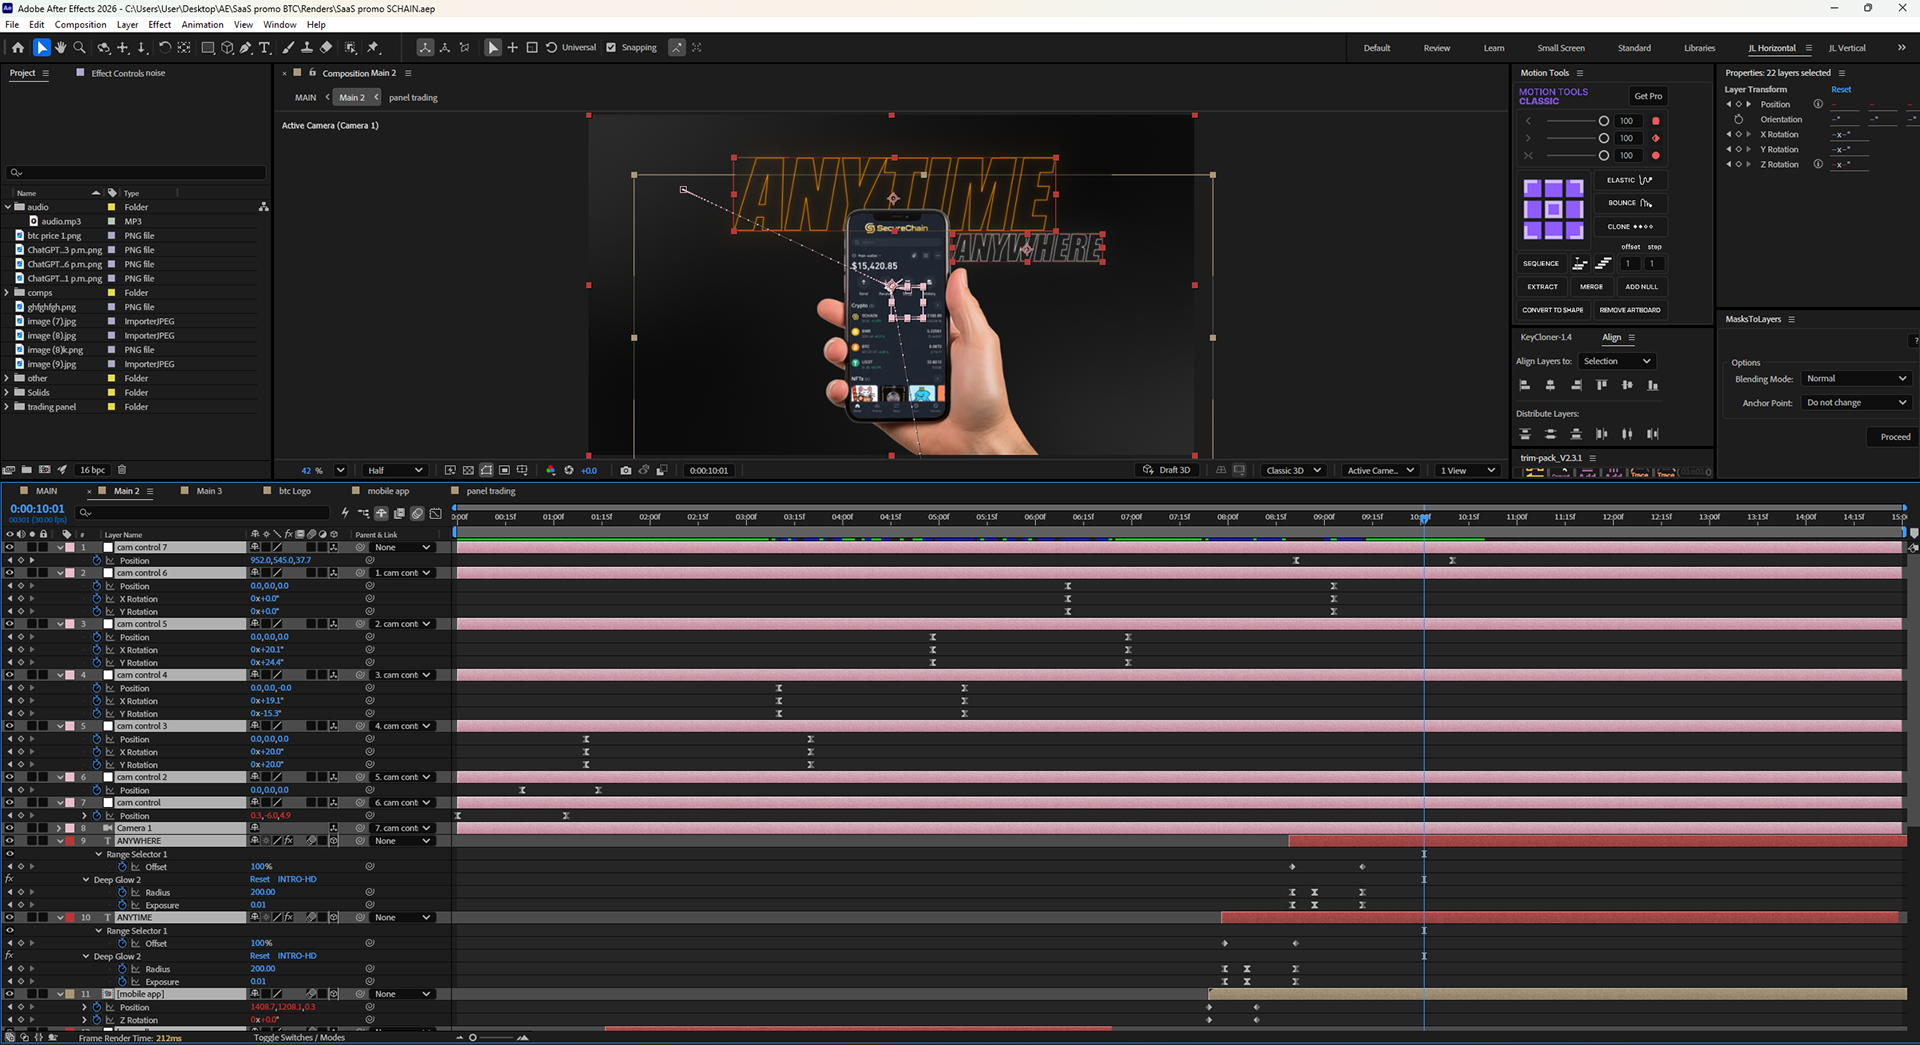Screen dimensions: 1920x1045
Task: Open the Animation menu
Action: [x=202, y=25]
